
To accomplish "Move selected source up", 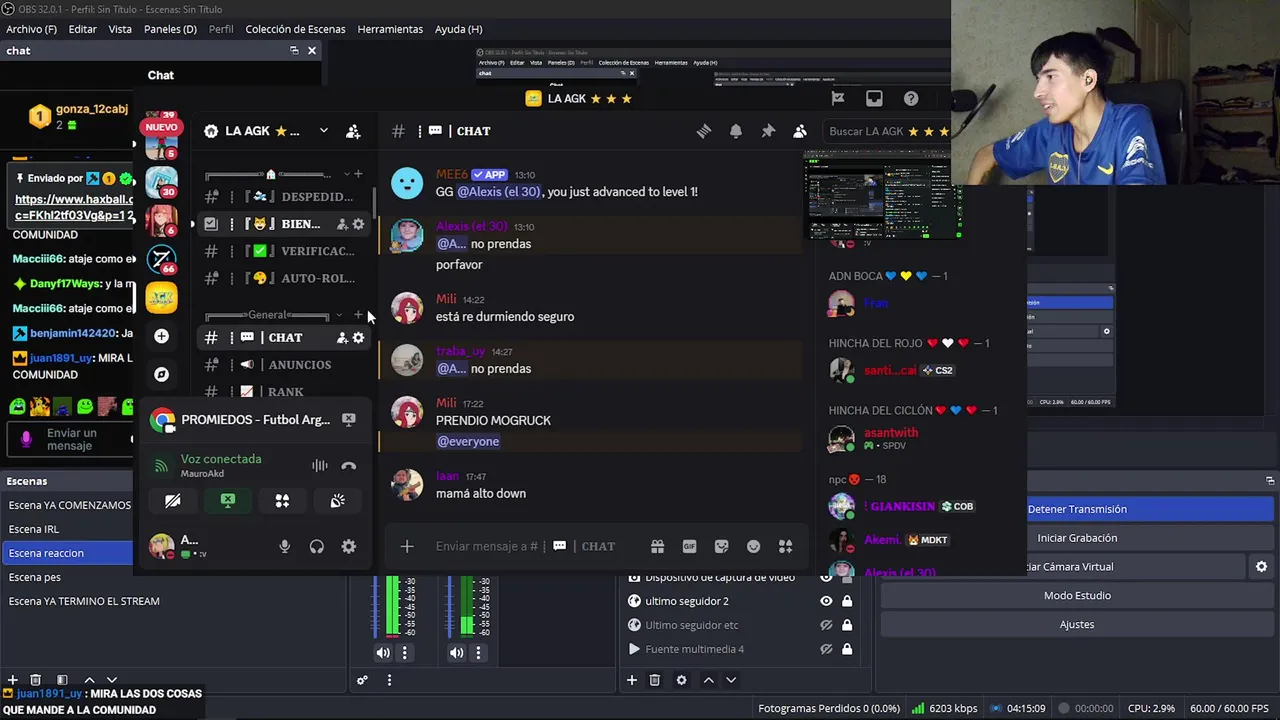I will point(708,680).
